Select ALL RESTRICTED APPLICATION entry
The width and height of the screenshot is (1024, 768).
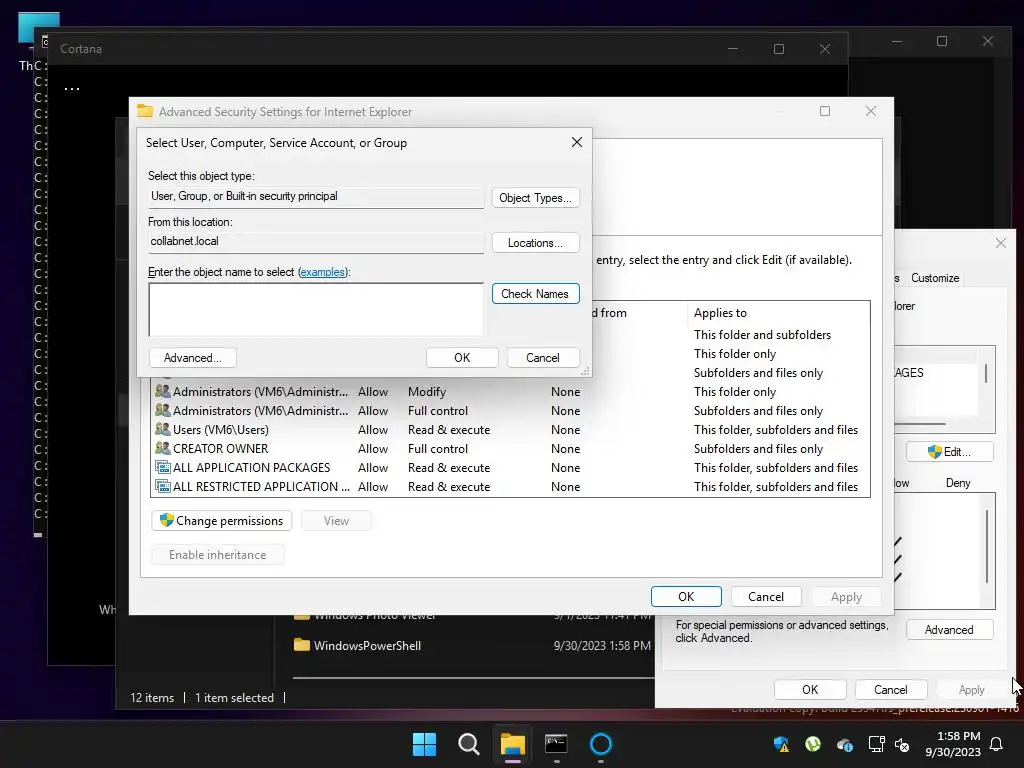pyautogui.click(x=510, y=487)
